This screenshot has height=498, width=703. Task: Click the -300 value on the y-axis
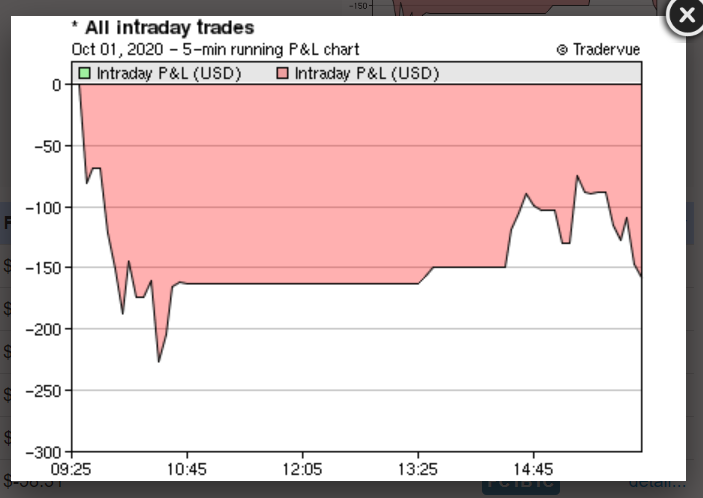(45, 451)
